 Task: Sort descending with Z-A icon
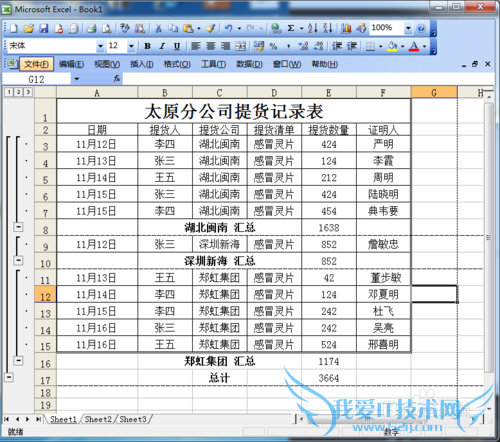pos(327,28)
